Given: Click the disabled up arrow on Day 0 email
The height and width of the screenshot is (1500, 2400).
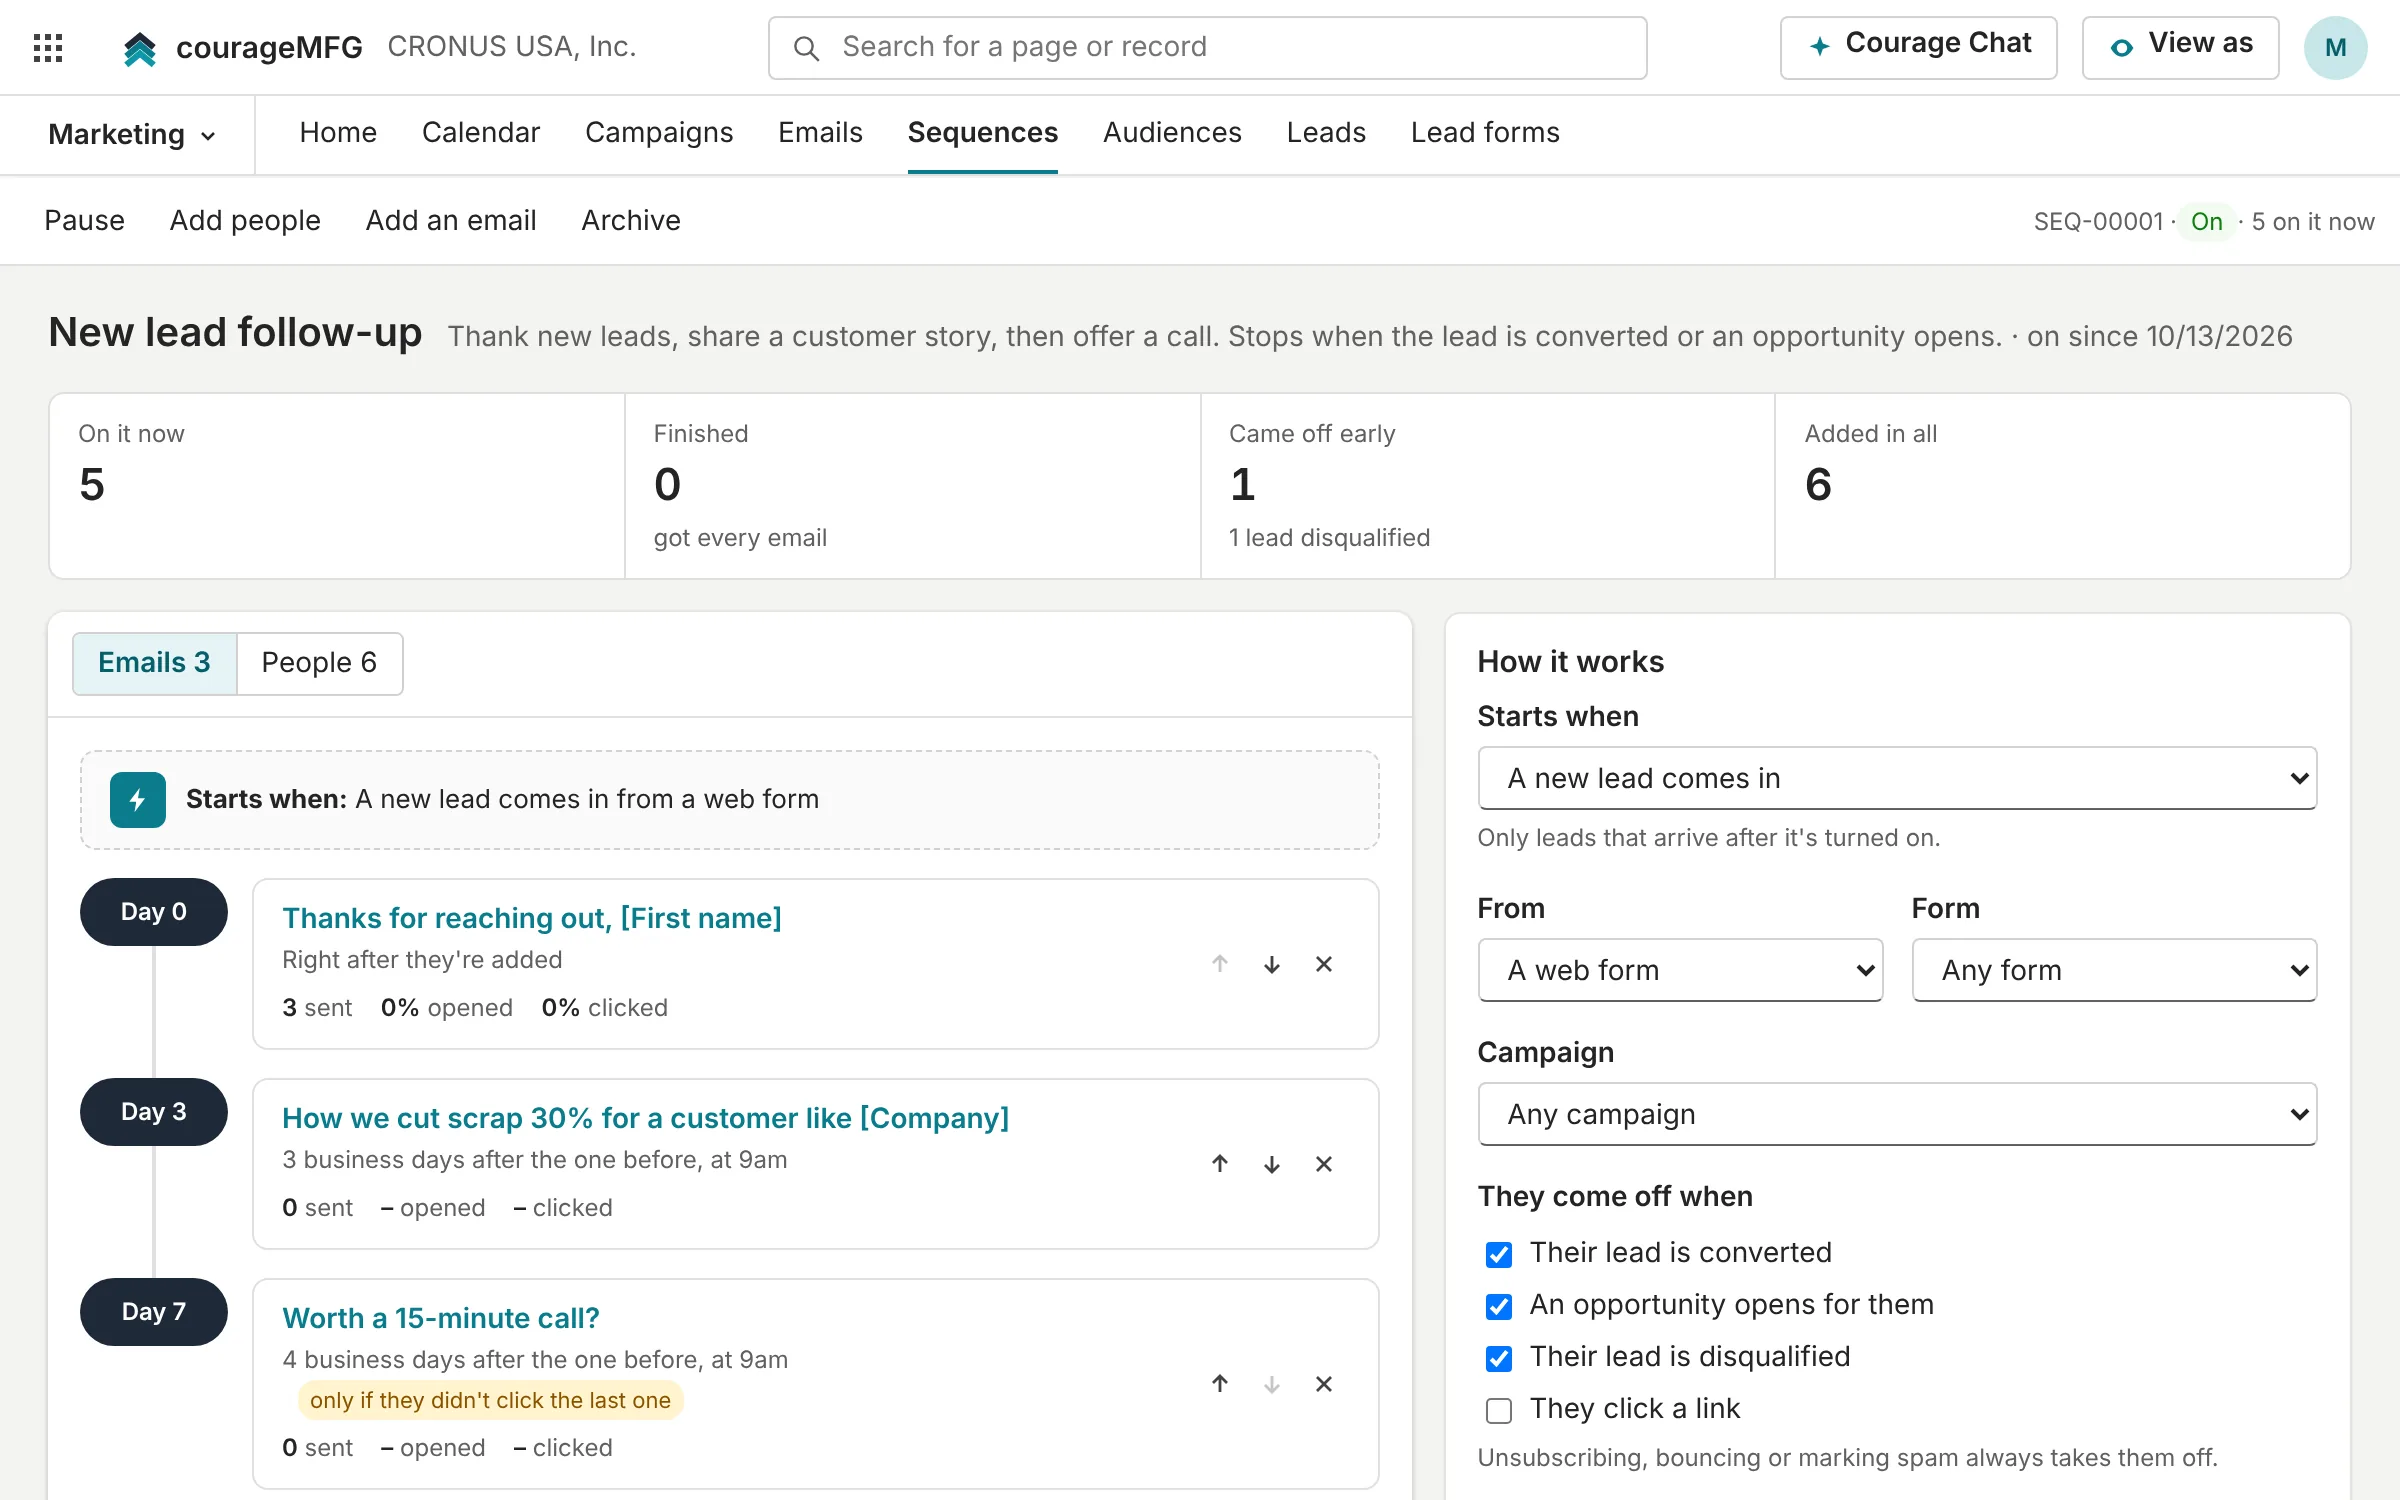Looking at the screenshot, I should (1220, 964).
